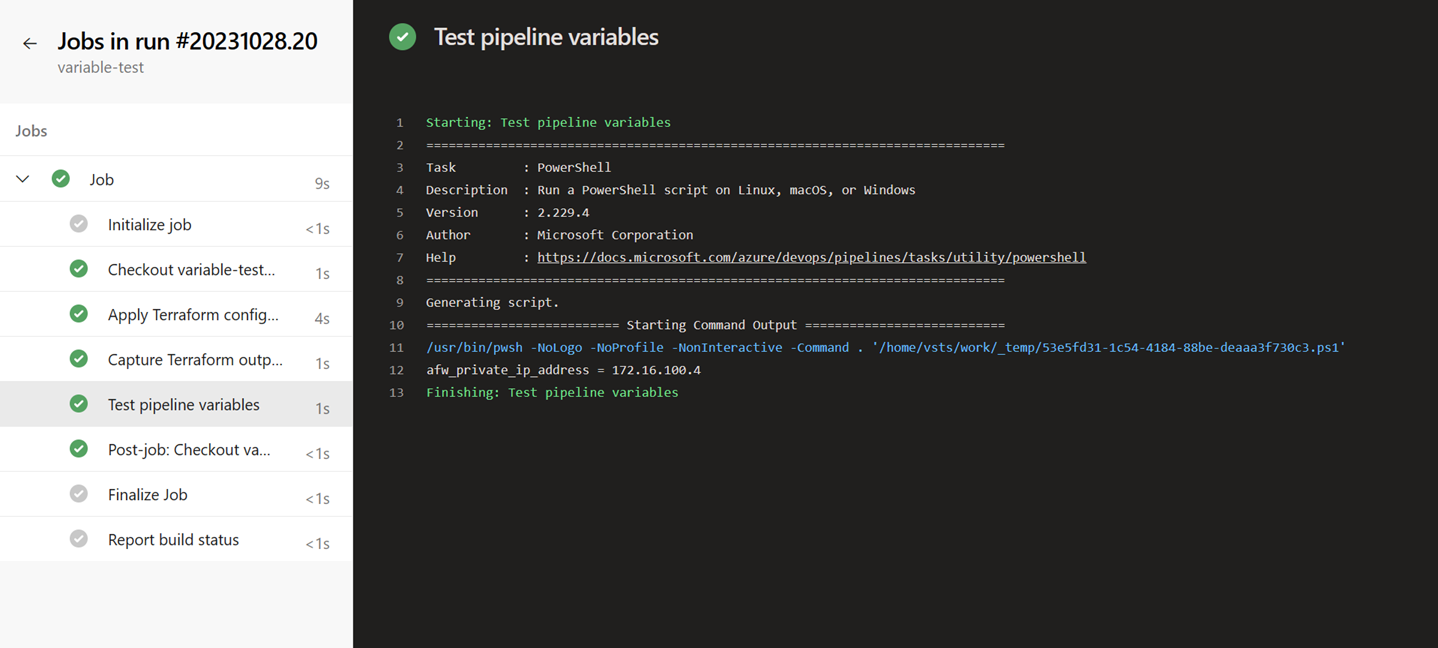Select the Apply Terraform config step

[x=180, y=313]
